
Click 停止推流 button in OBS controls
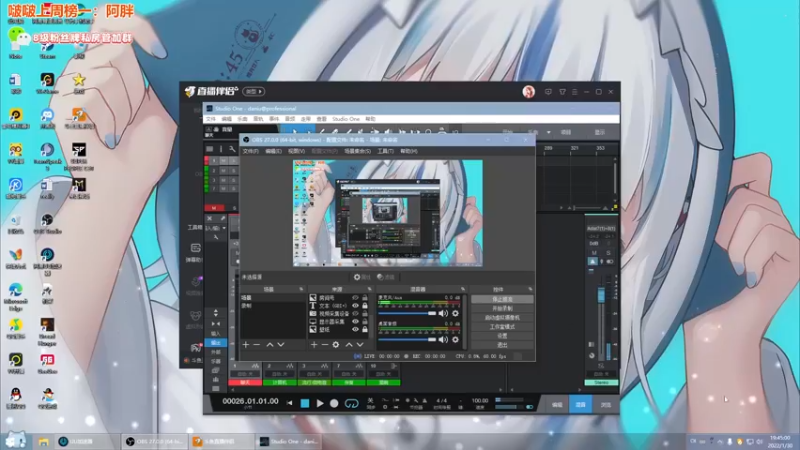click(502, 299)
